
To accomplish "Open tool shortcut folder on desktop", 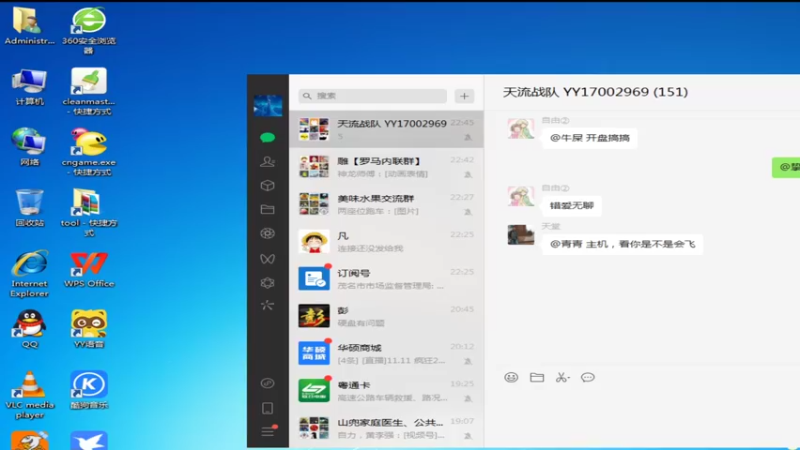I will 89,212.
